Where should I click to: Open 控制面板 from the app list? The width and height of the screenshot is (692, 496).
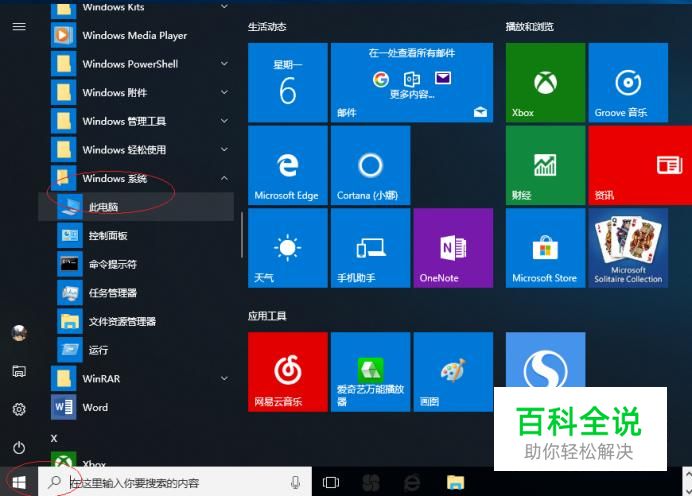click(136, 235)
